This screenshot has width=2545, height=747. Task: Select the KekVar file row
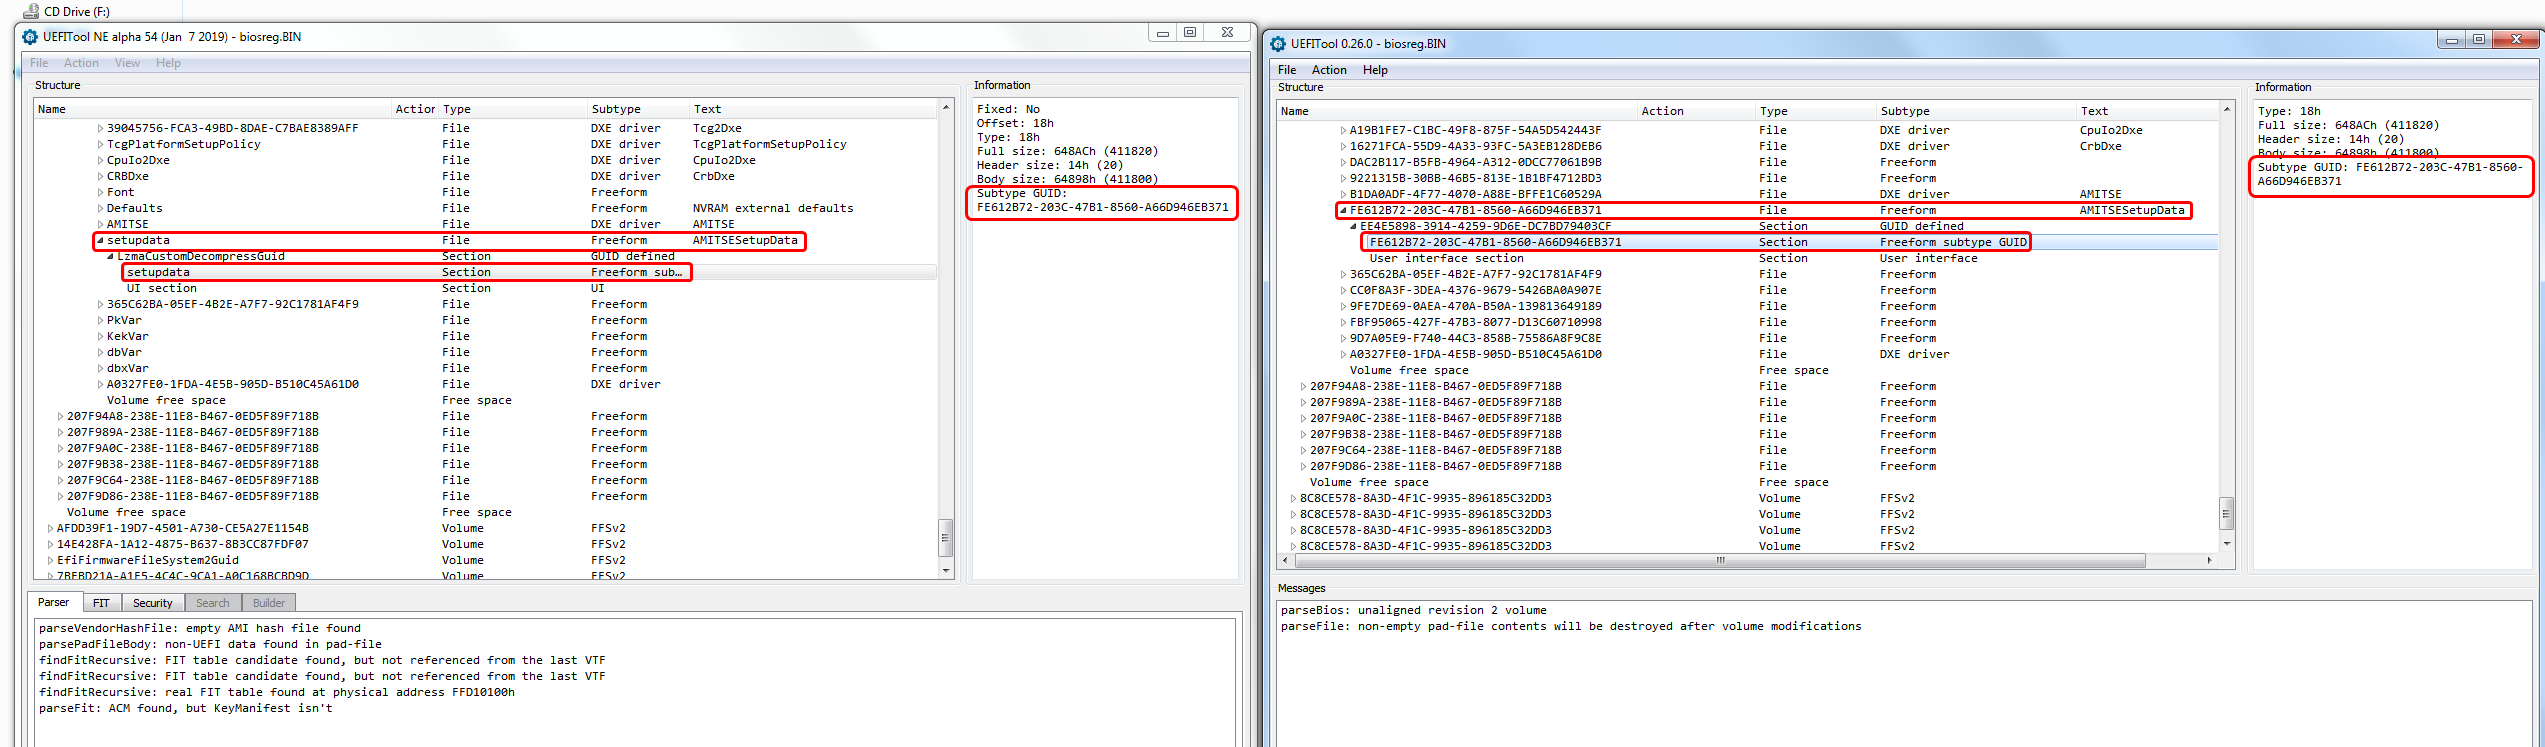tap(486, 336)
